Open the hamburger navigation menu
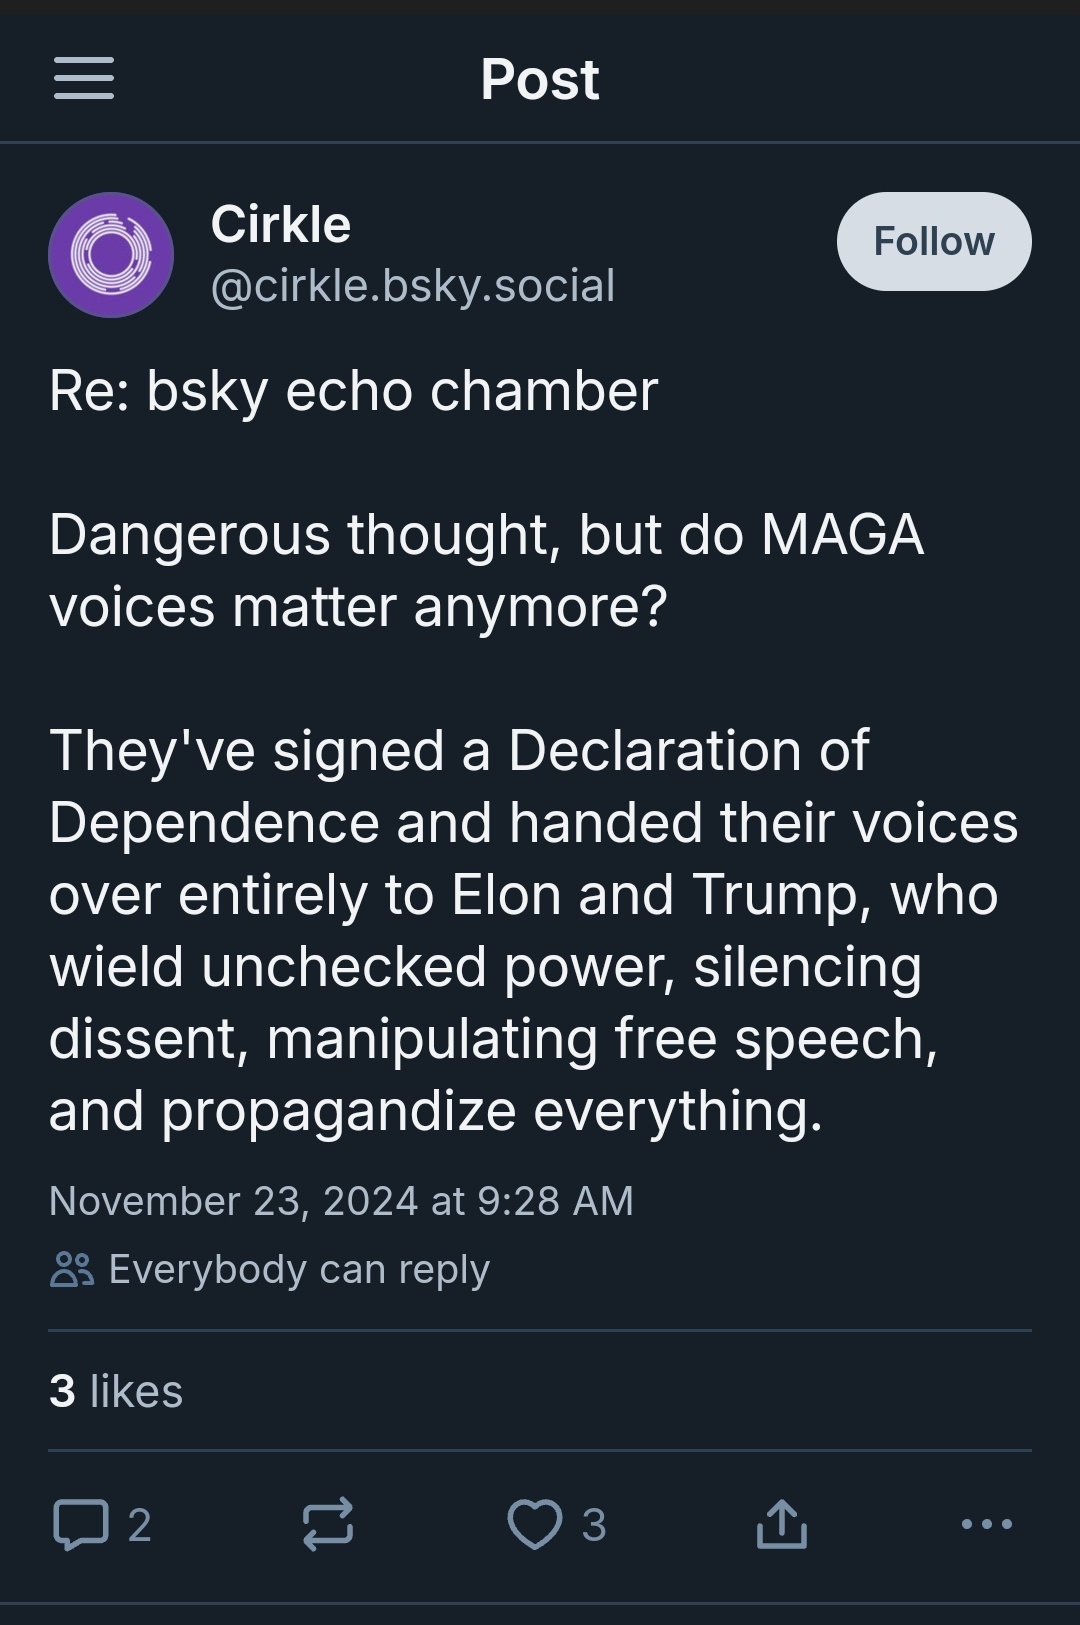 click(x=84, y=78)
